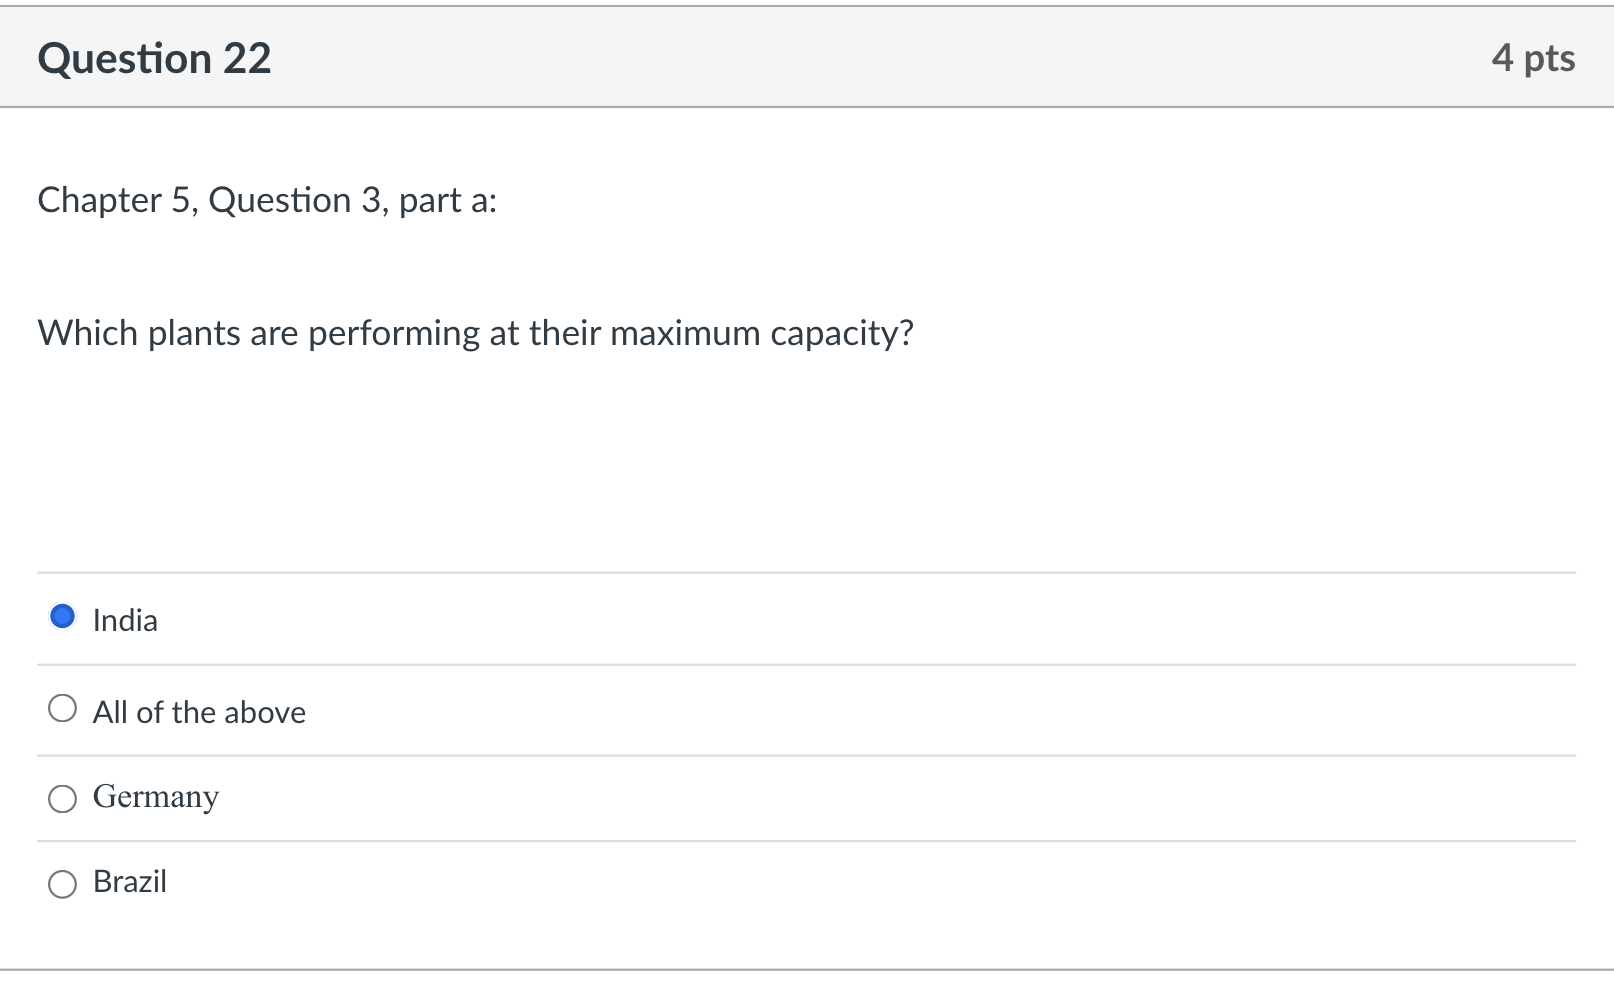Pick the Brazil radio button

point(62,884)
